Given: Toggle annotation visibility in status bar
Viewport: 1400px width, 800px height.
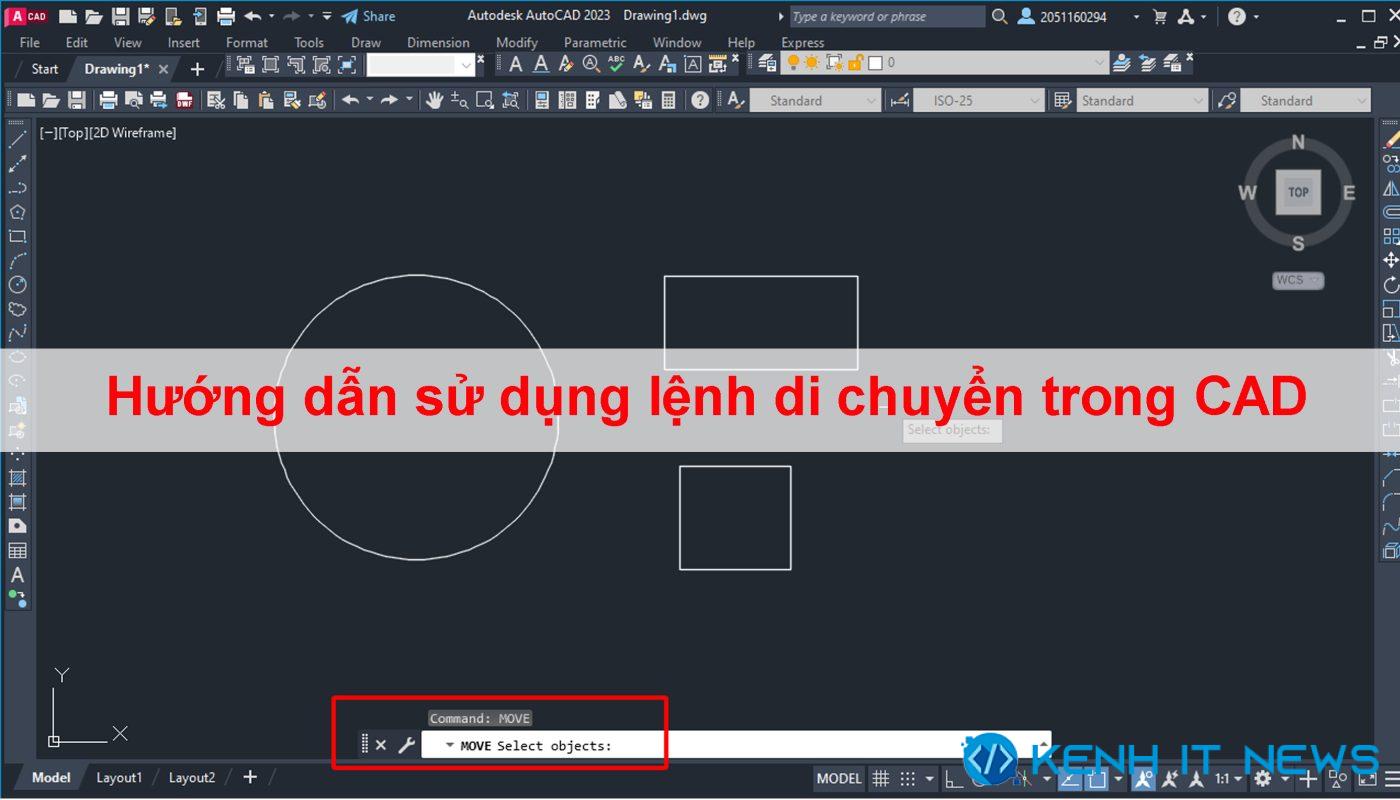Looking at the screenshot, I should 1144,779.
